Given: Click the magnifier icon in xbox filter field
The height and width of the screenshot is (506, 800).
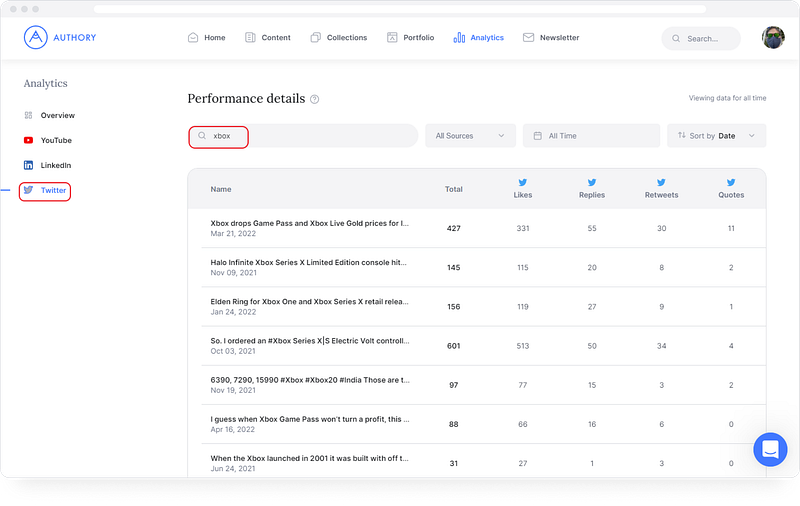Looking at the screenshot, I should pyautogui.click(x=202, y=136).
